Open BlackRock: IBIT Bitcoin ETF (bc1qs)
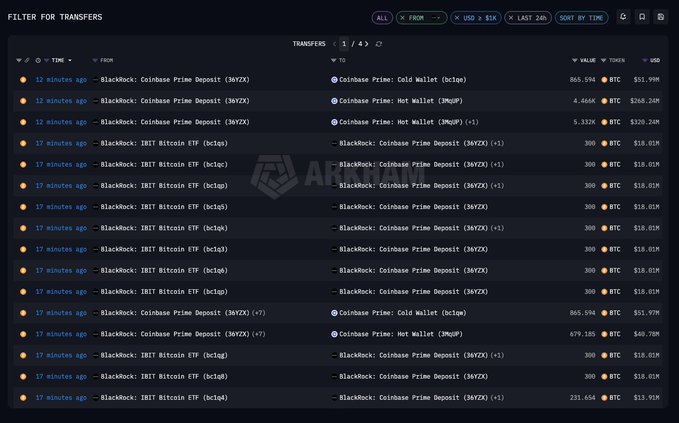Image resolution: width=679 pixels, height=423 pixels. tap(164, 143)
